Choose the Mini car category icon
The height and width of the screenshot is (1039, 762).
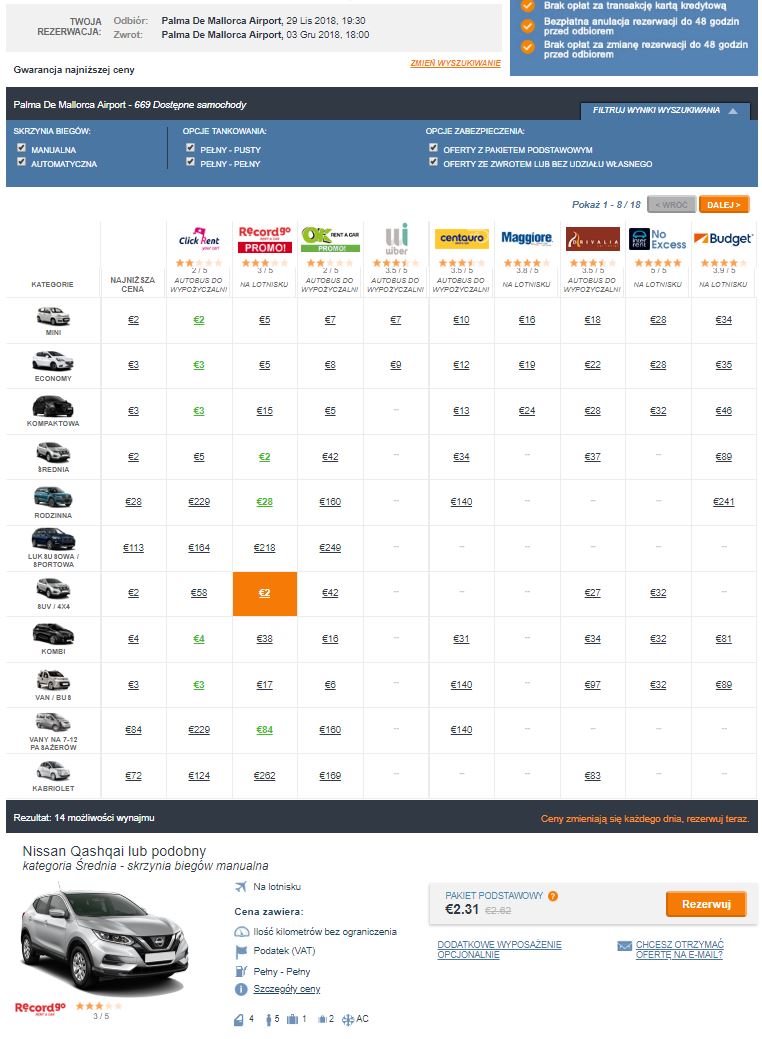[x=53, y=317]
